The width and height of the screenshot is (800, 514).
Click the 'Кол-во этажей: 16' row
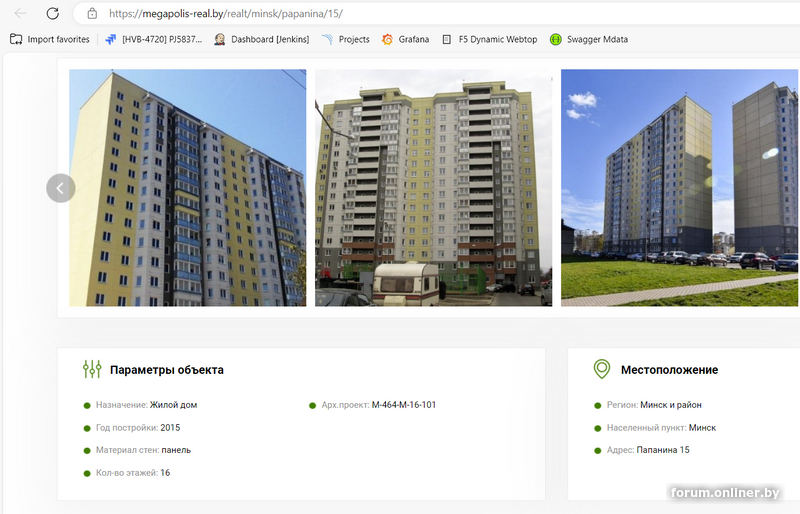[x=127, y=473]
